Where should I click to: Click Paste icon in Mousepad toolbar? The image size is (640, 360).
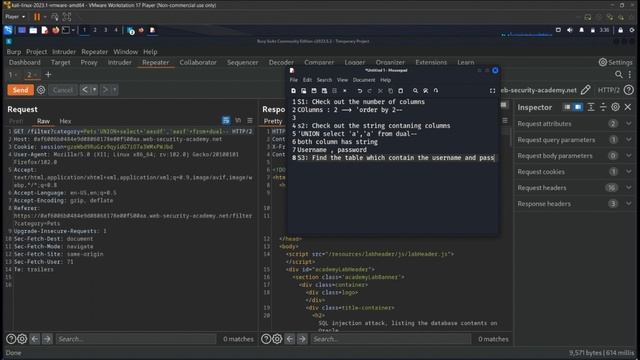pos(400,91)
